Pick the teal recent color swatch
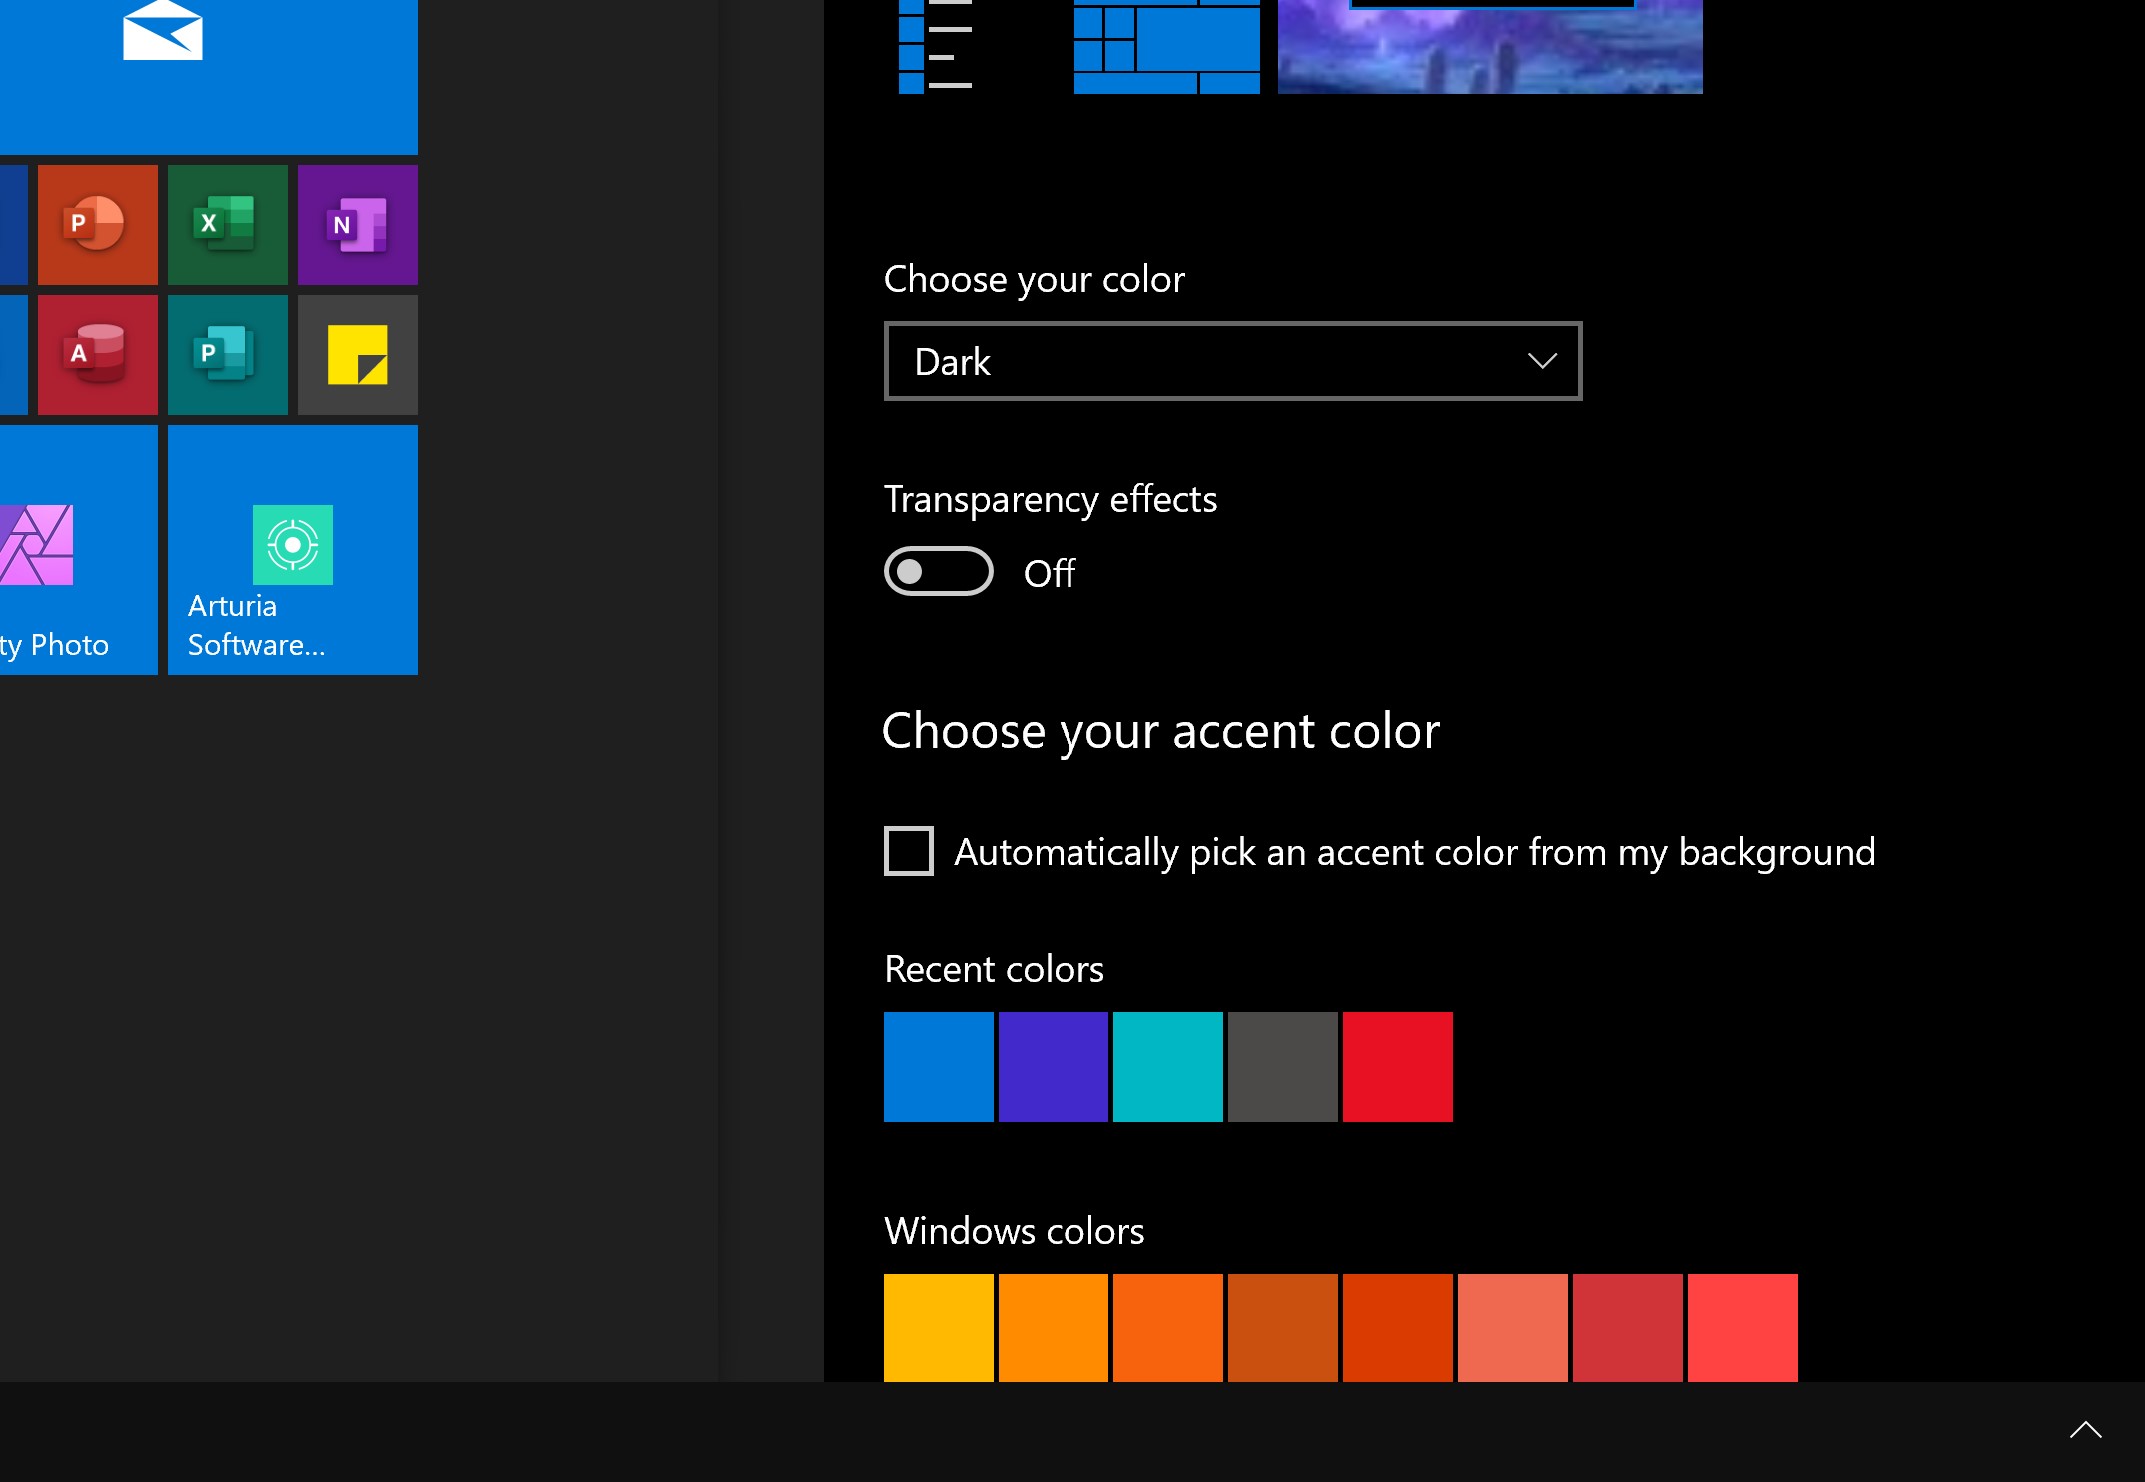The height and width of the screenshot is (1482, 2145). coord(1168,1067)
